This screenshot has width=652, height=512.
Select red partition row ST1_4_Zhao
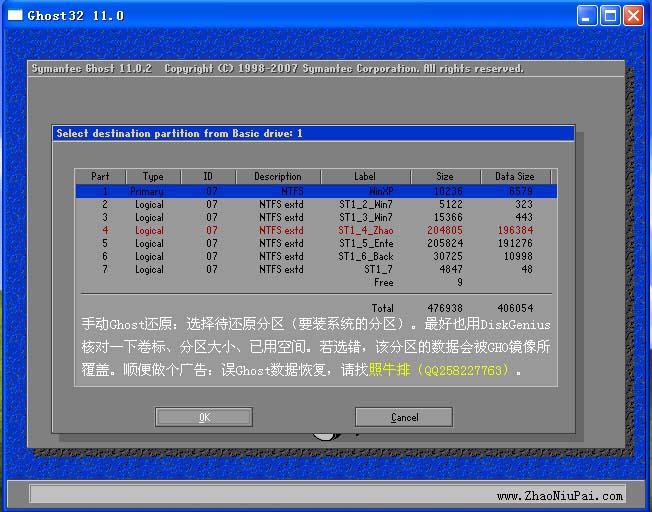316,230
